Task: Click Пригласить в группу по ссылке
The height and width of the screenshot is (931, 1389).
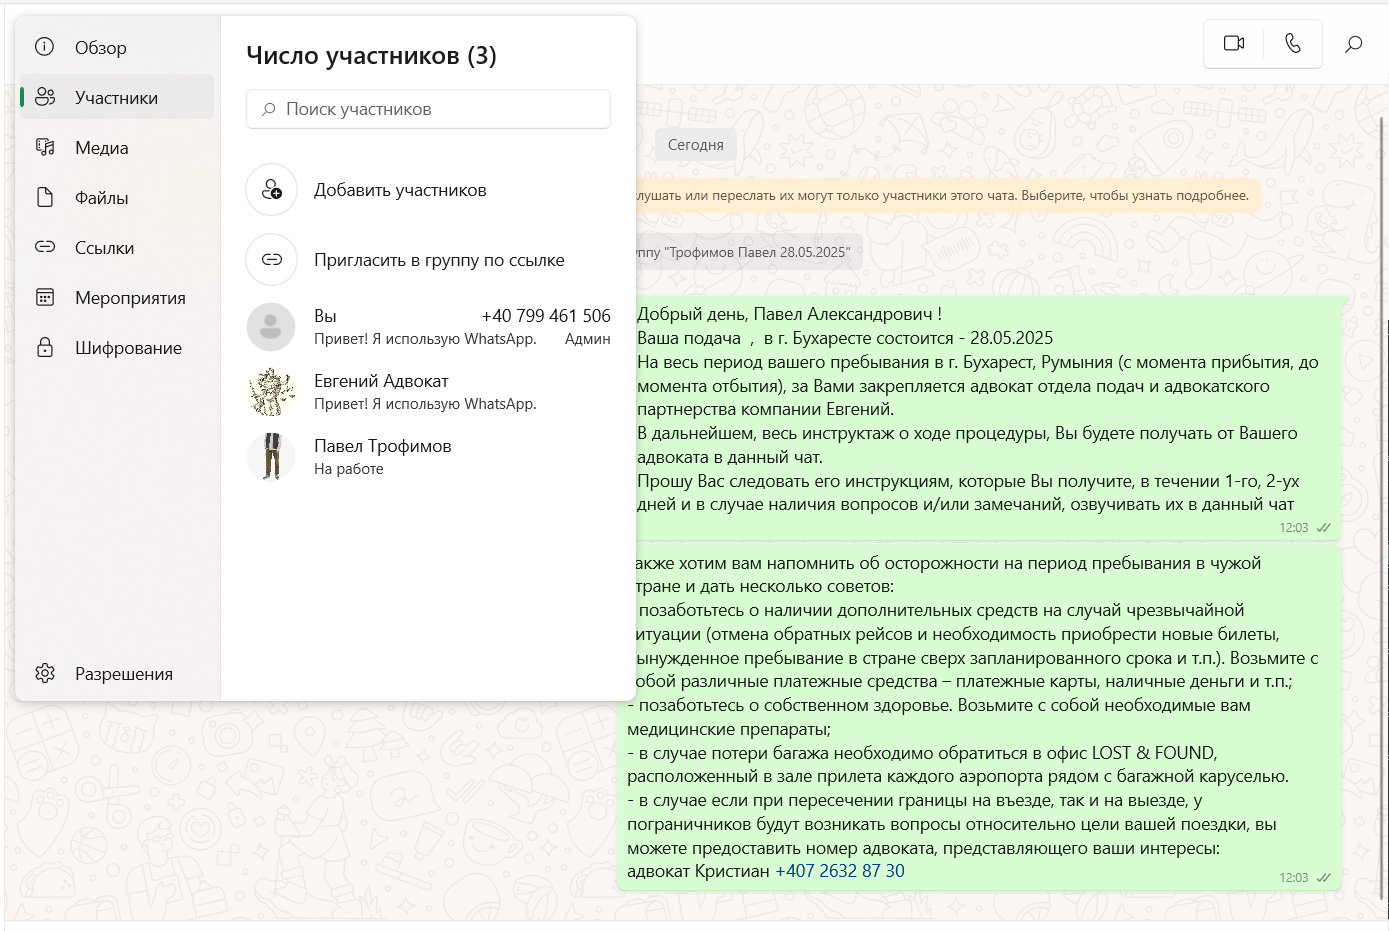Action: [439, 260]
